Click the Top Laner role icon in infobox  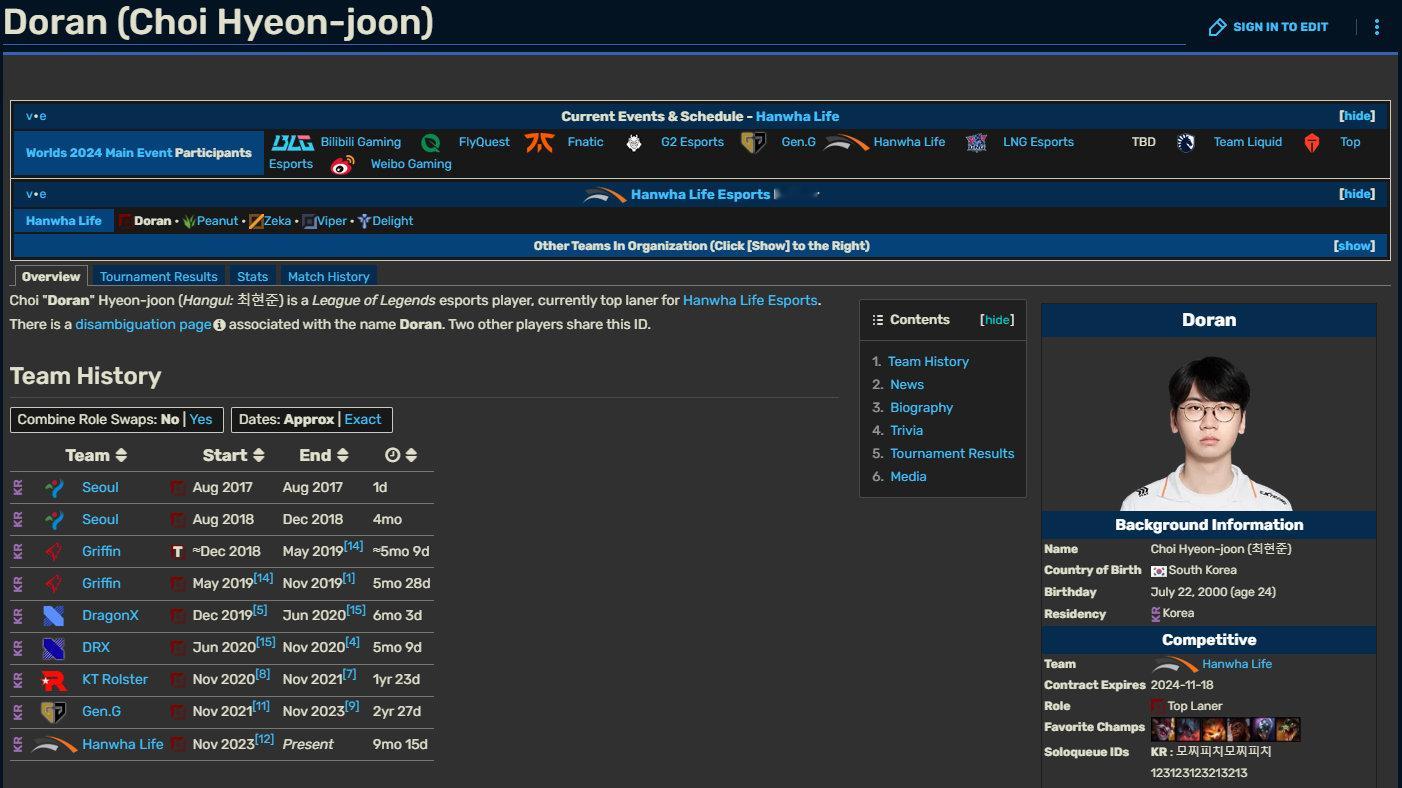click(x=1158, y=706)
